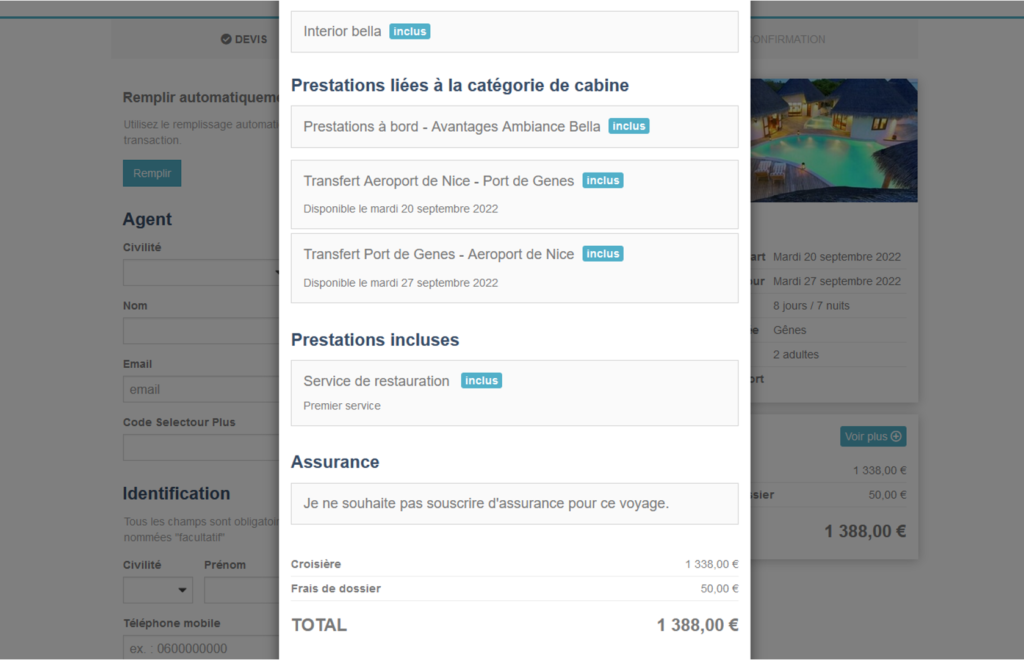Click the plus icon in Voir plus
Screen dimensions: 1024x660
tap(896, 436)
